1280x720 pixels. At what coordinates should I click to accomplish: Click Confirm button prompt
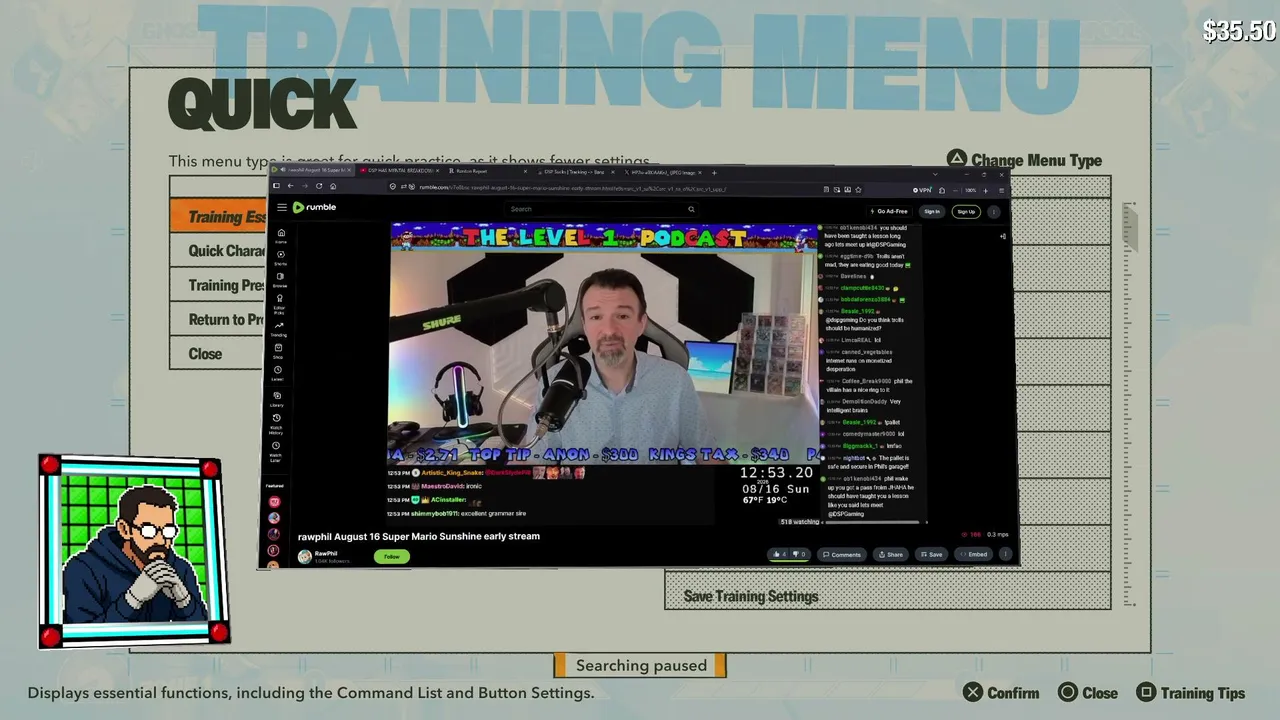1001,693
